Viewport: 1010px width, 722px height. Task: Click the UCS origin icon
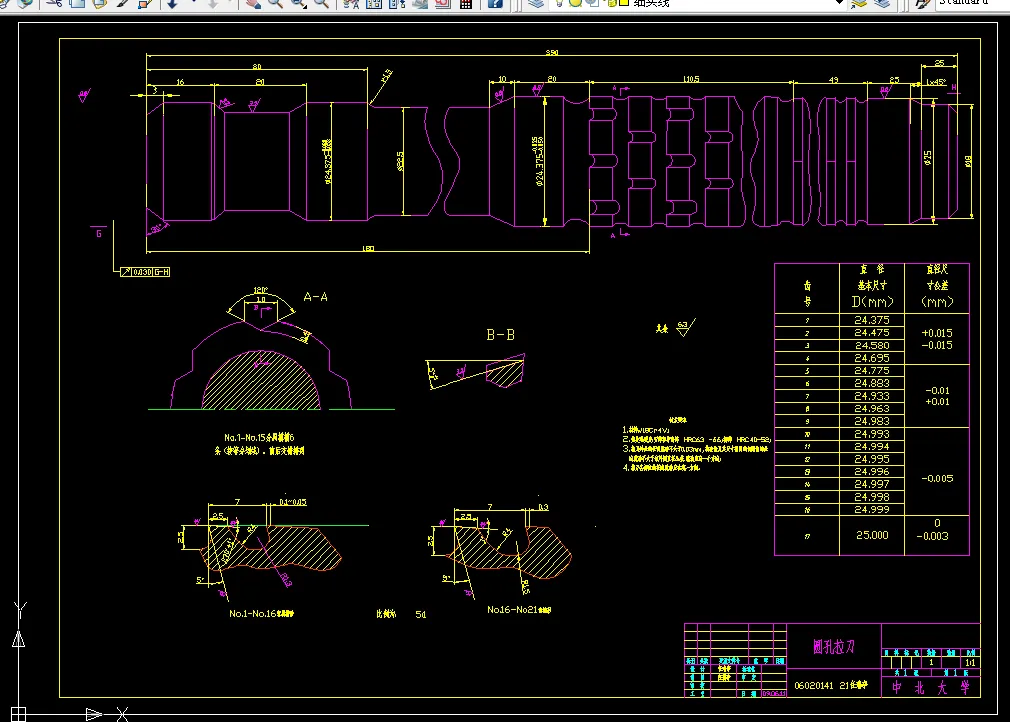click(19, 714)
